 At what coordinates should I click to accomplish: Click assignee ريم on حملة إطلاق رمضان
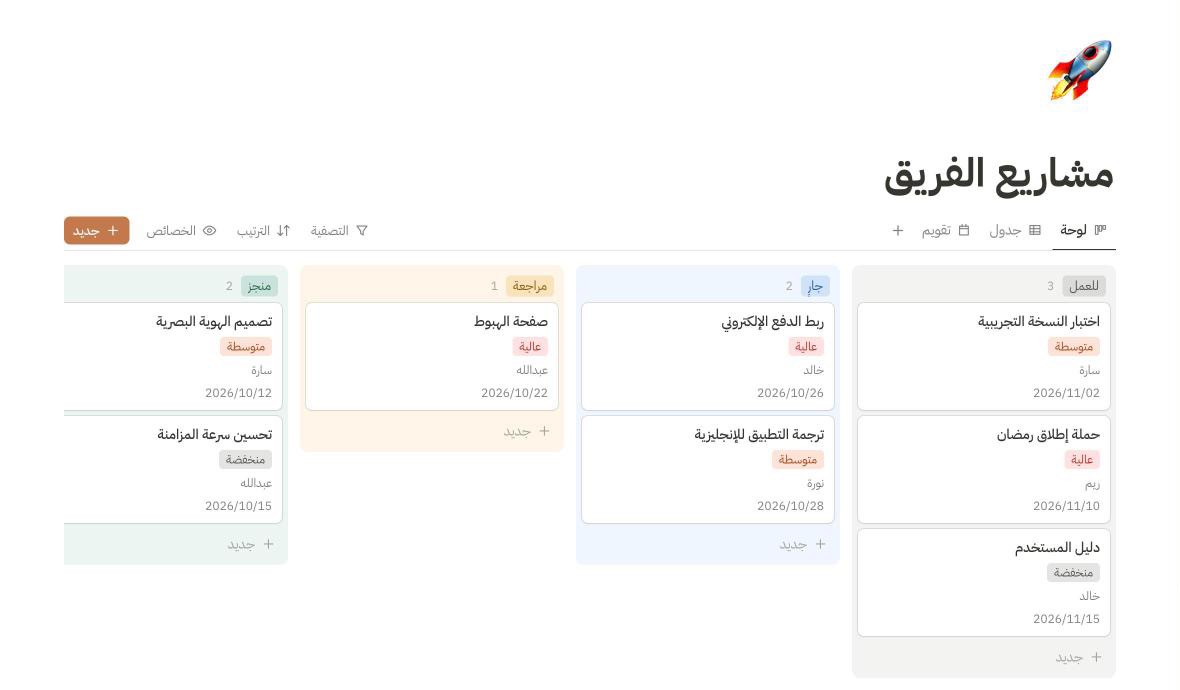[1092, 483]
